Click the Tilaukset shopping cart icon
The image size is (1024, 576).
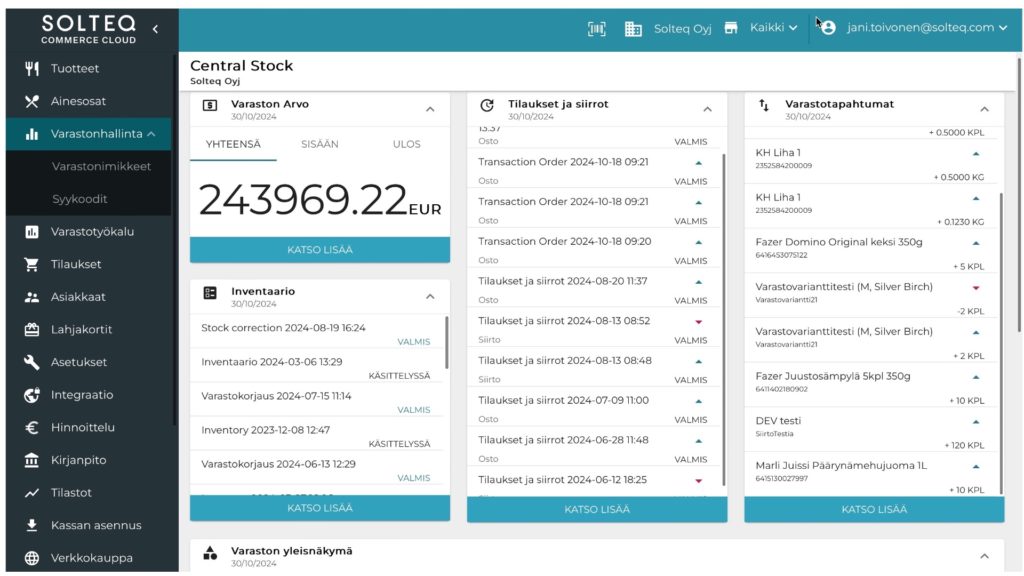(31, 264)
